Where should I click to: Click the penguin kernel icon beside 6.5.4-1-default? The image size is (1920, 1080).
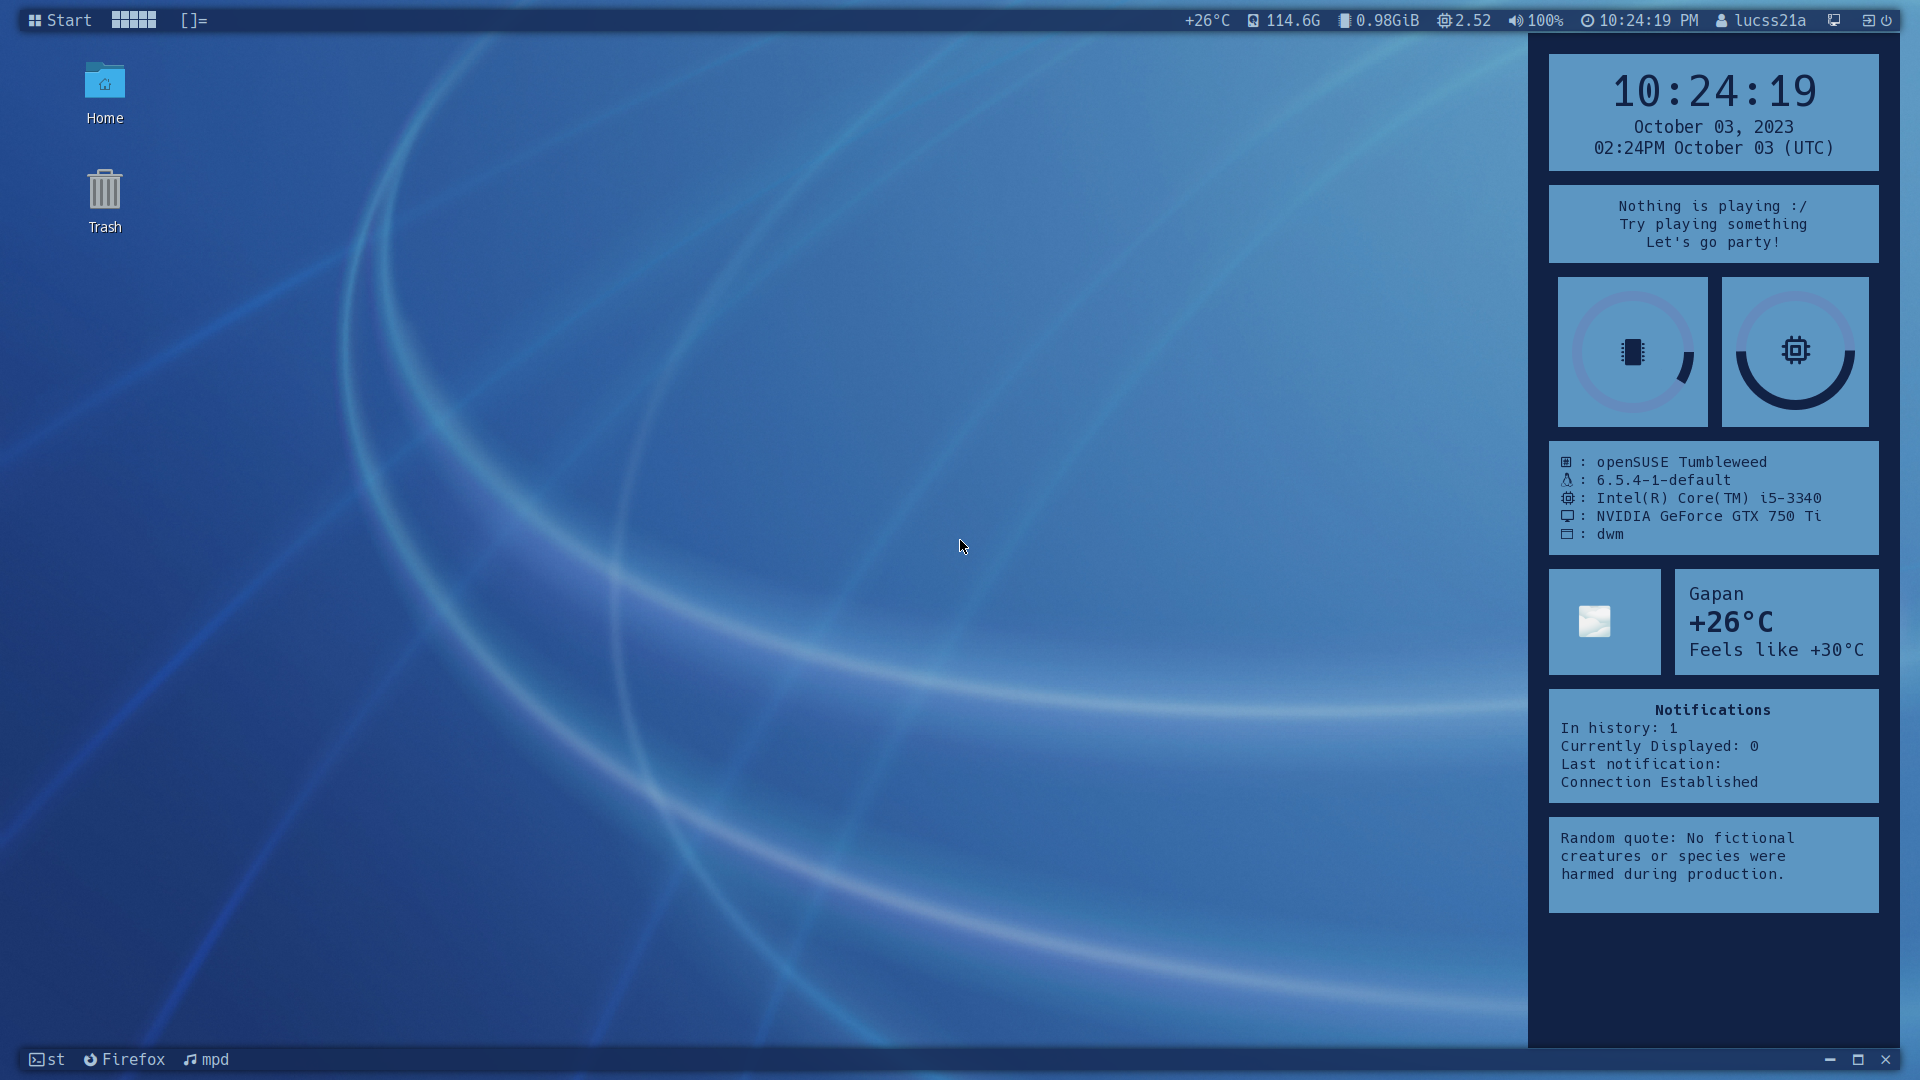pyautogui.click(x=1567, y=480)
